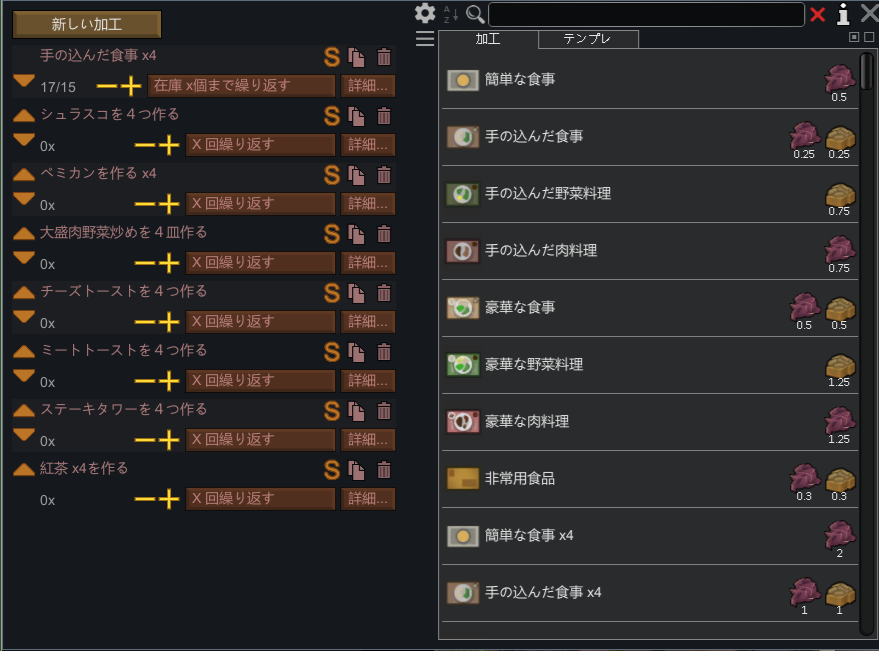The height and width of the screenshot is (651, 879).
Task: Open the info icon
Action: point(843,14)
